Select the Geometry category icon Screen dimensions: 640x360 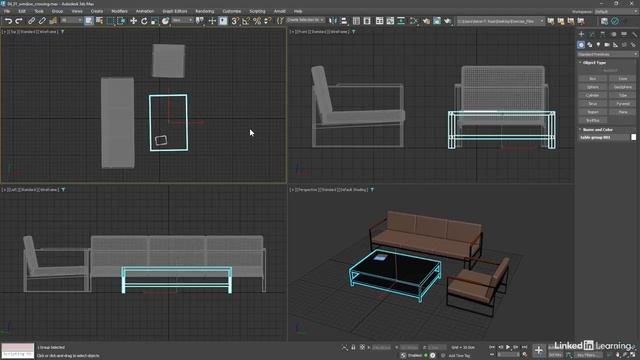581,44
